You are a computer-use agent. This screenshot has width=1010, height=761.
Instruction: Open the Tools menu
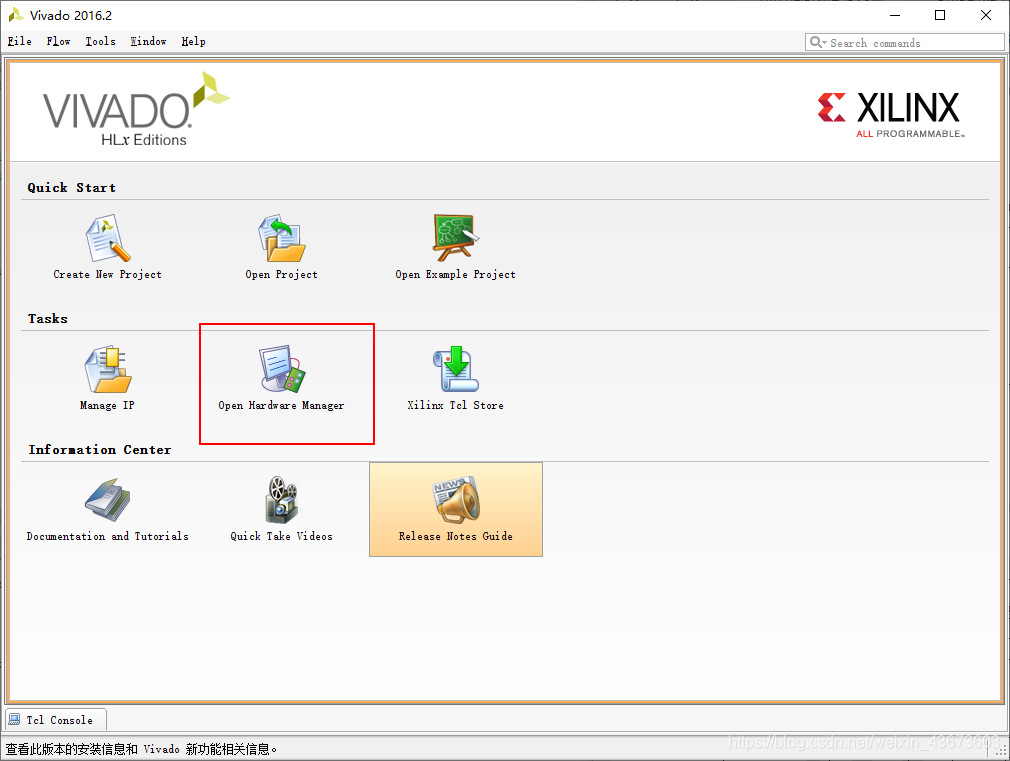pos(100,41)
